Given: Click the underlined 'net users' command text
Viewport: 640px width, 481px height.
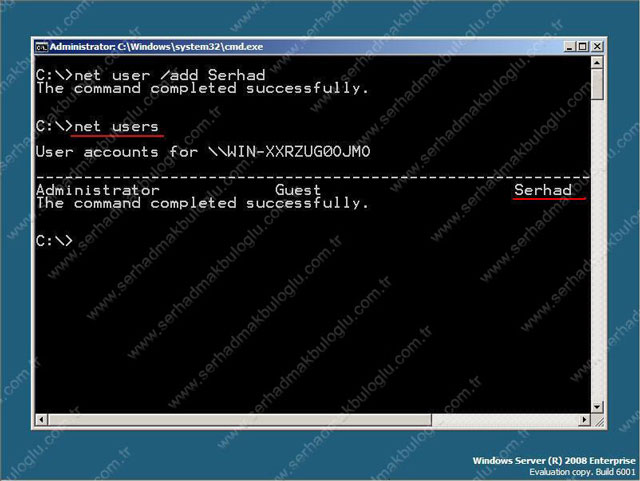Looking at the screenshot, I should (x=115, y=126).
